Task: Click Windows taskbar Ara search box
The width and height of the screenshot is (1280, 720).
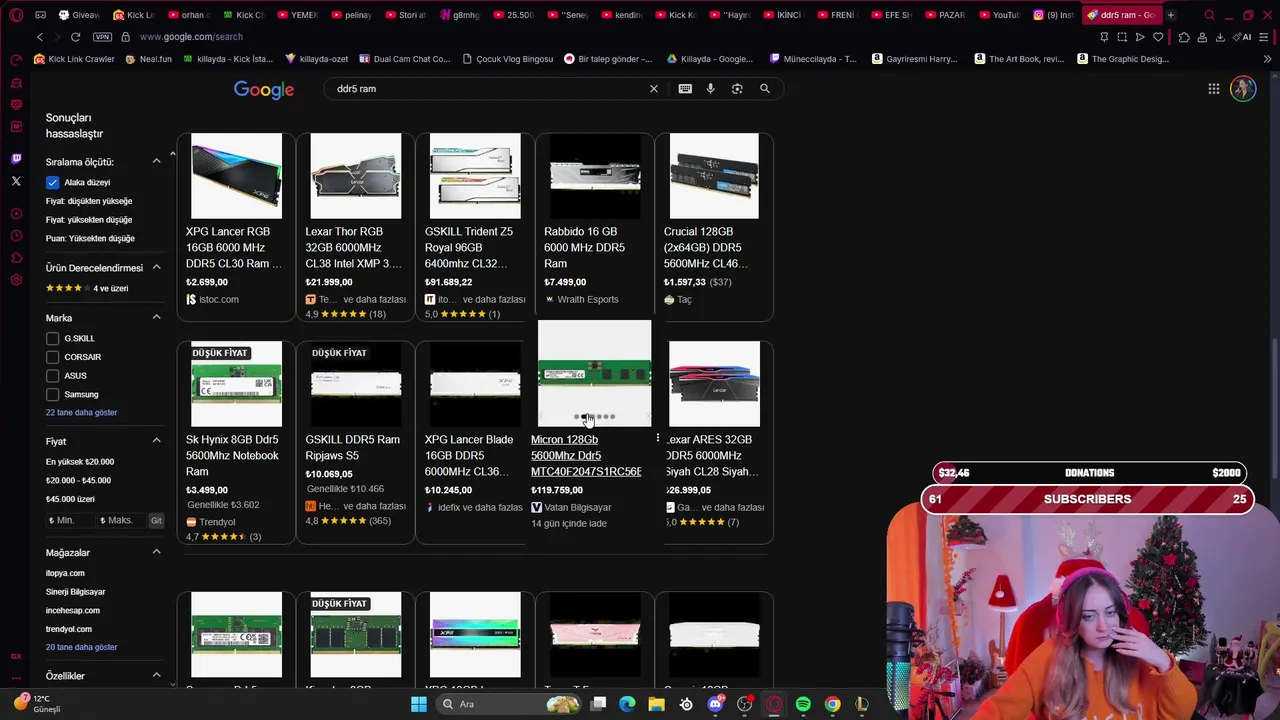Action: 510,705
